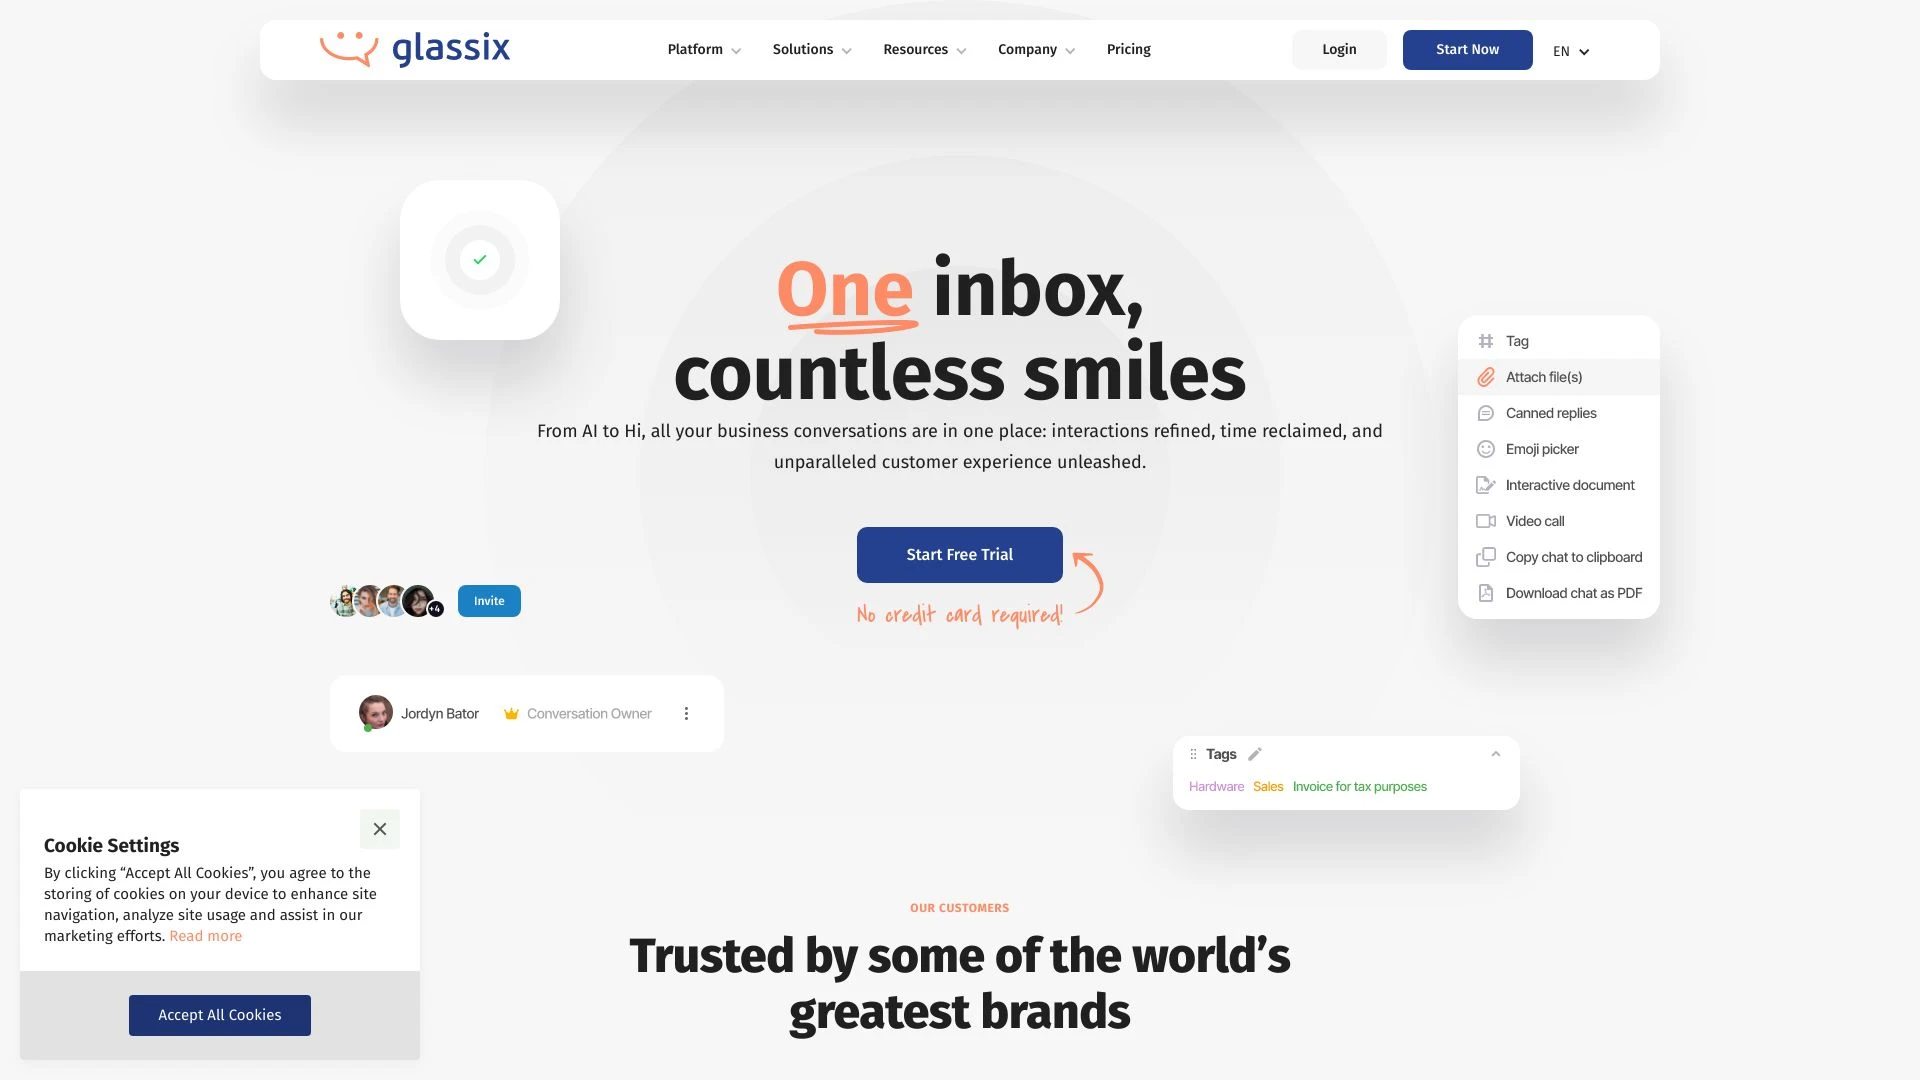Open the Emoji picker icon
This screenshot has height=1080, width=1920.
tap(1486, 448)
